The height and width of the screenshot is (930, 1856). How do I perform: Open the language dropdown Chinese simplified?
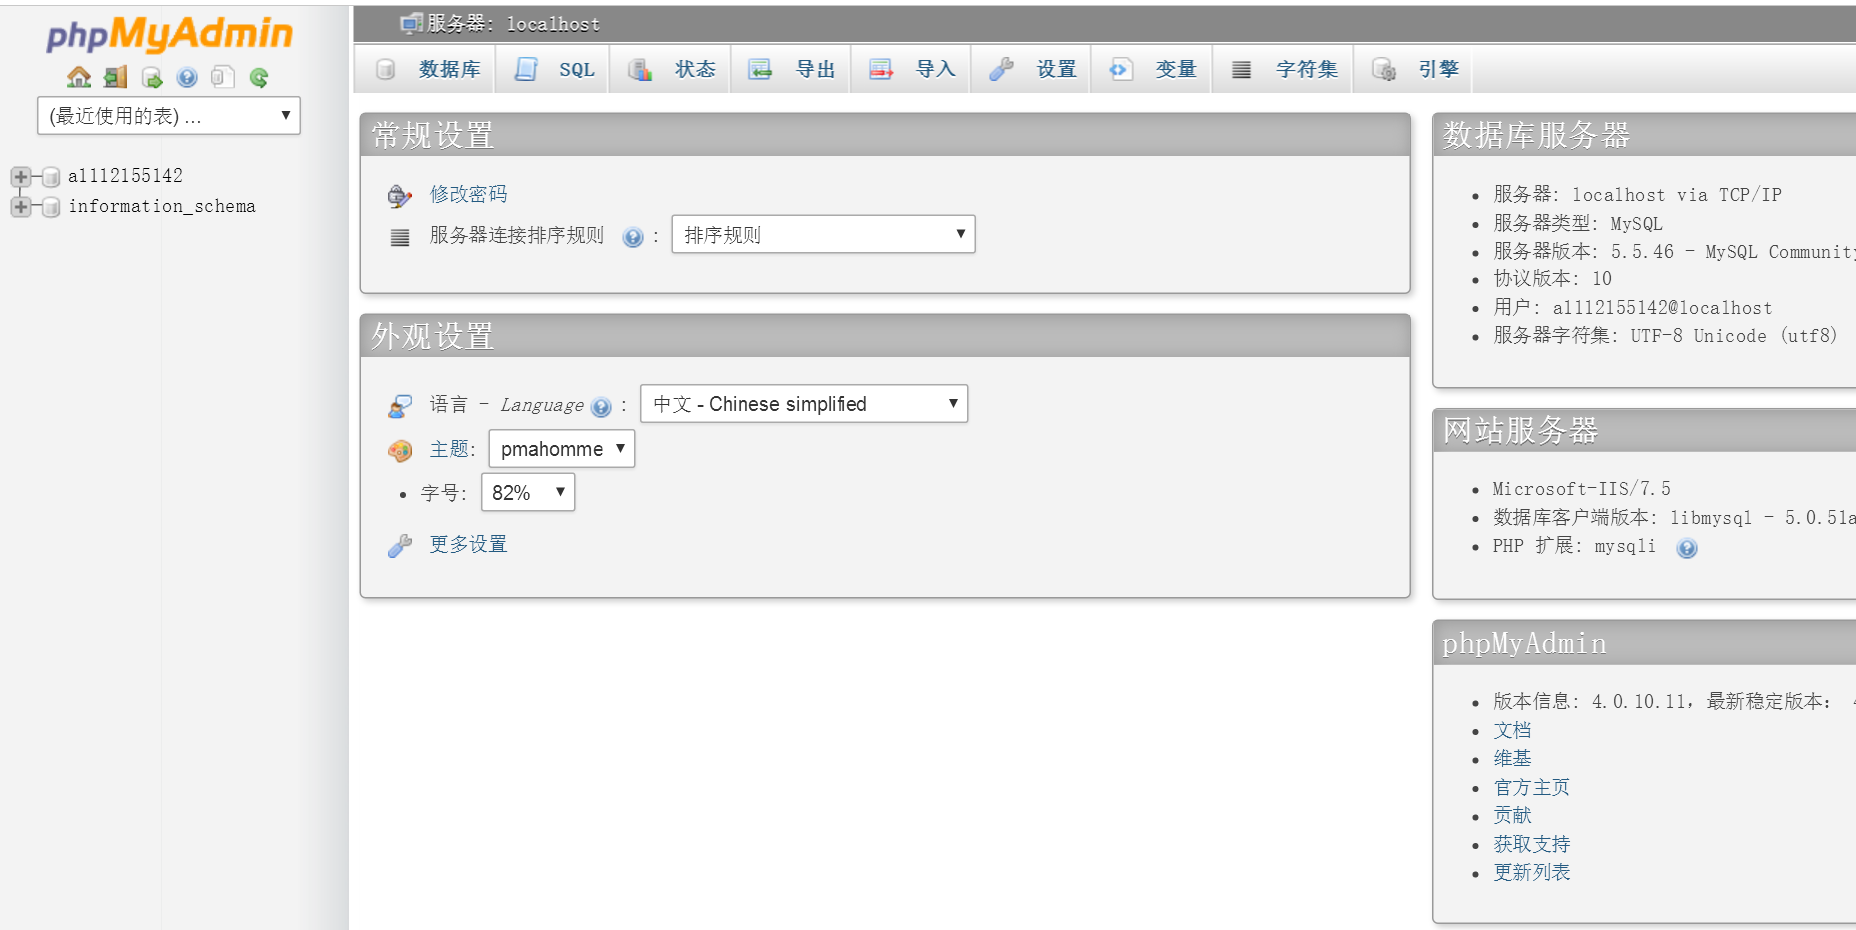(804, 403)
